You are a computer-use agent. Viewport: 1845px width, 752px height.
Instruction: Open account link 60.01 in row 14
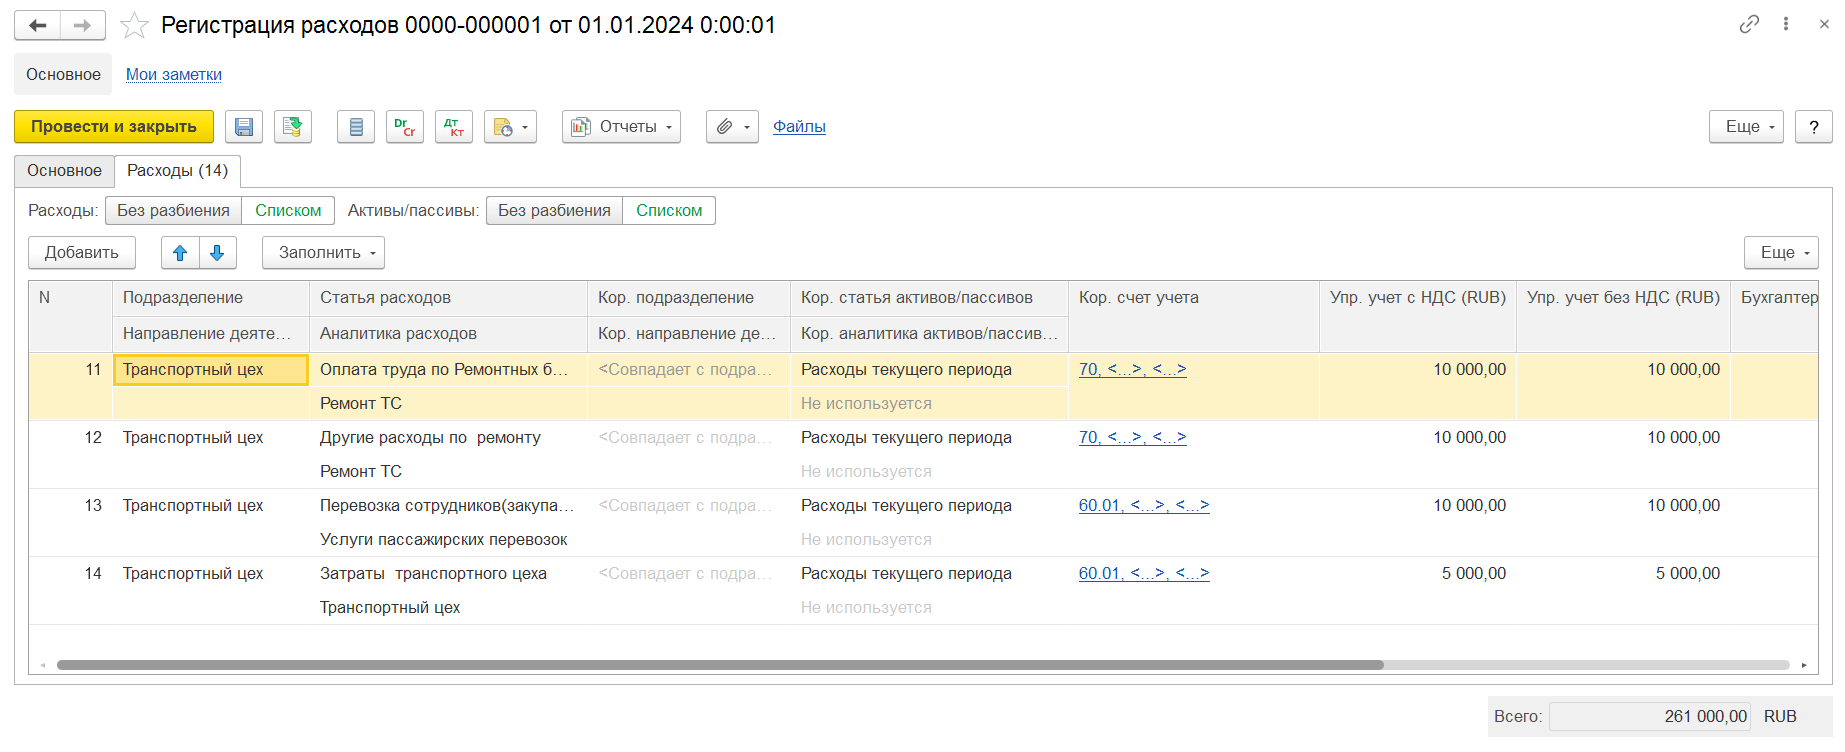click(x=1144, y=574)
